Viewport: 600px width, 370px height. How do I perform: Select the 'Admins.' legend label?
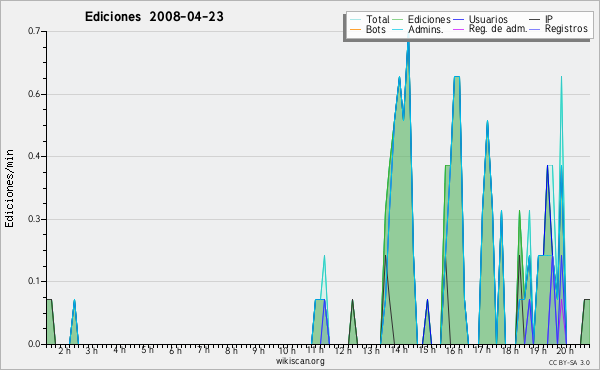pos(426,29)
